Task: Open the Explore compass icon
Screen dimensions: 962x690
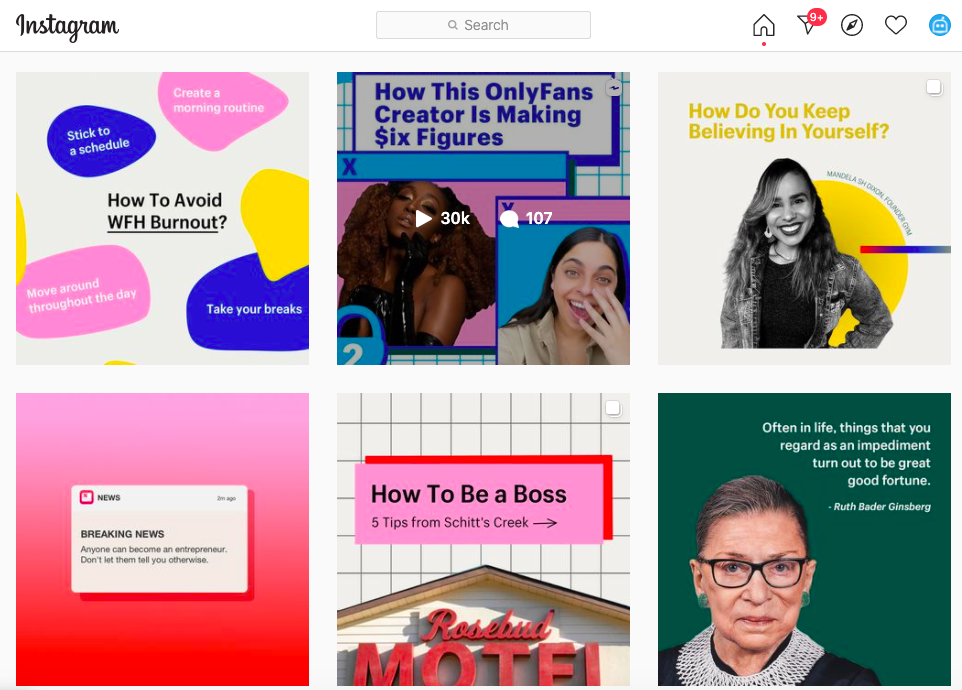Action: (x=852, y=25)
